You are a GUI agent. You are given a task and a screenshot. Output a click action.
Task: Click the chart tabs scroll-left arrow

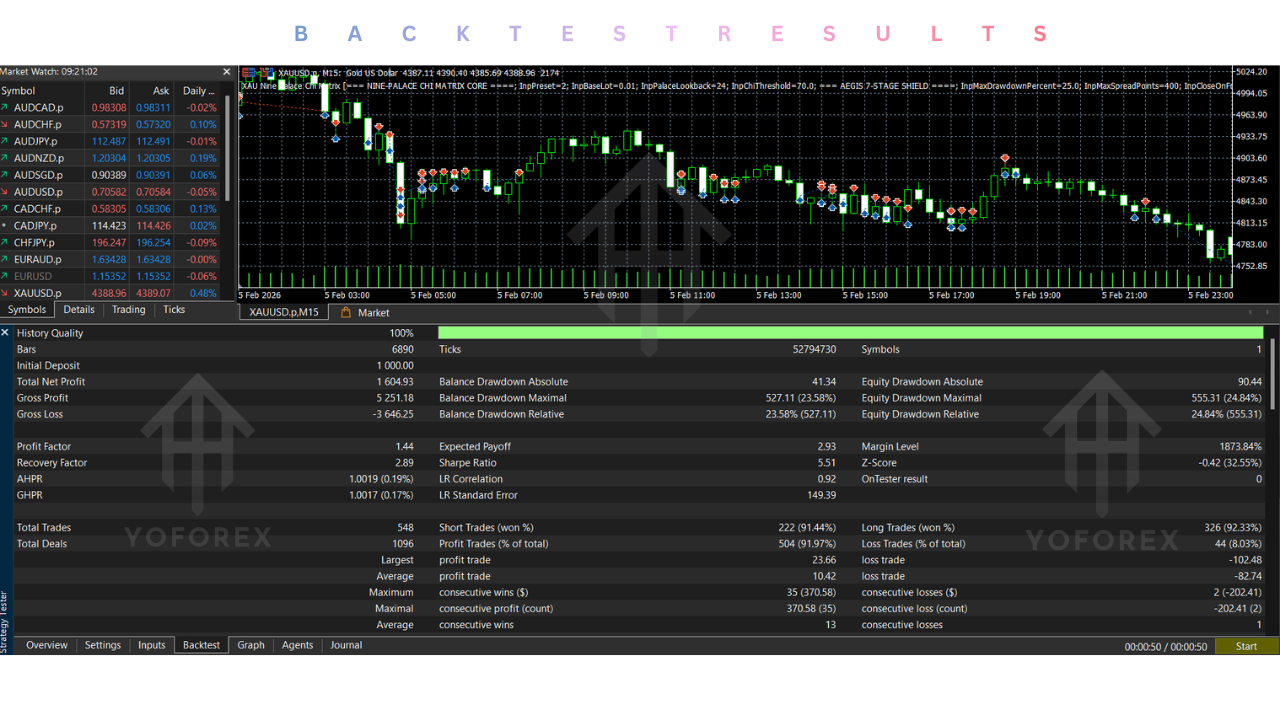pos(1251,313)
